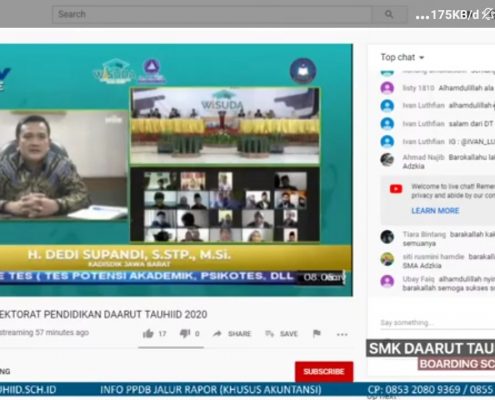The width and height of the screenshot is (495, 400).
Task: Dislike the video with thumbs down
Action: (185, 333)
